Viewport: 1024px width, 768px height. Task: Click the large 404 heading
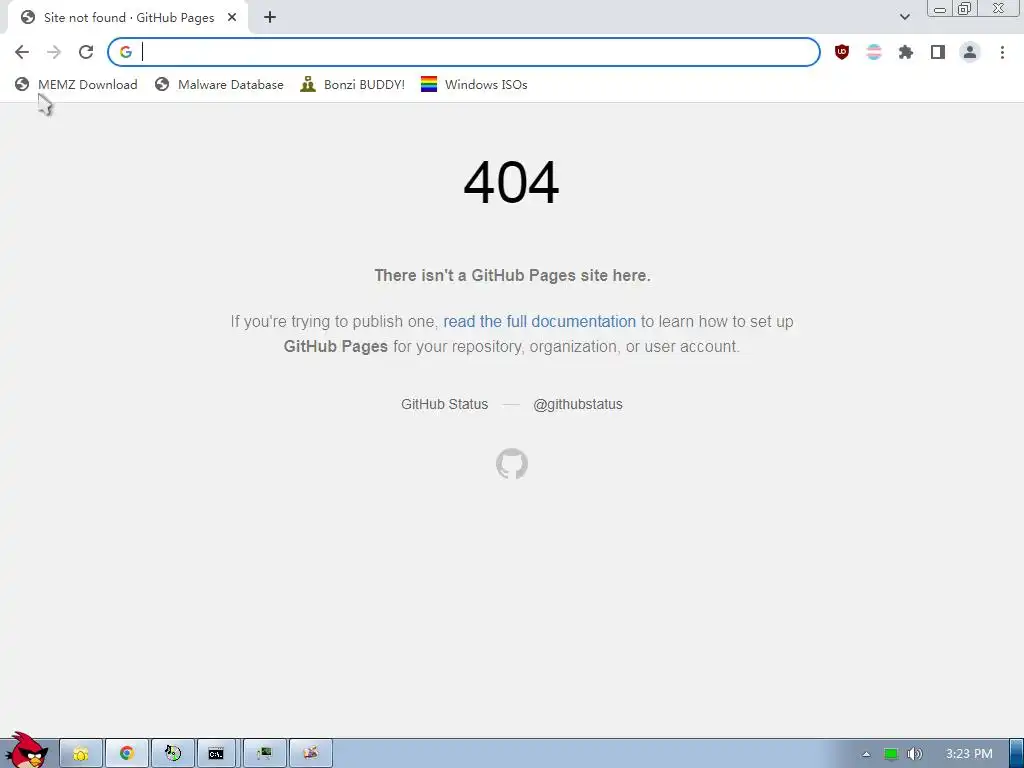point(511,183)
